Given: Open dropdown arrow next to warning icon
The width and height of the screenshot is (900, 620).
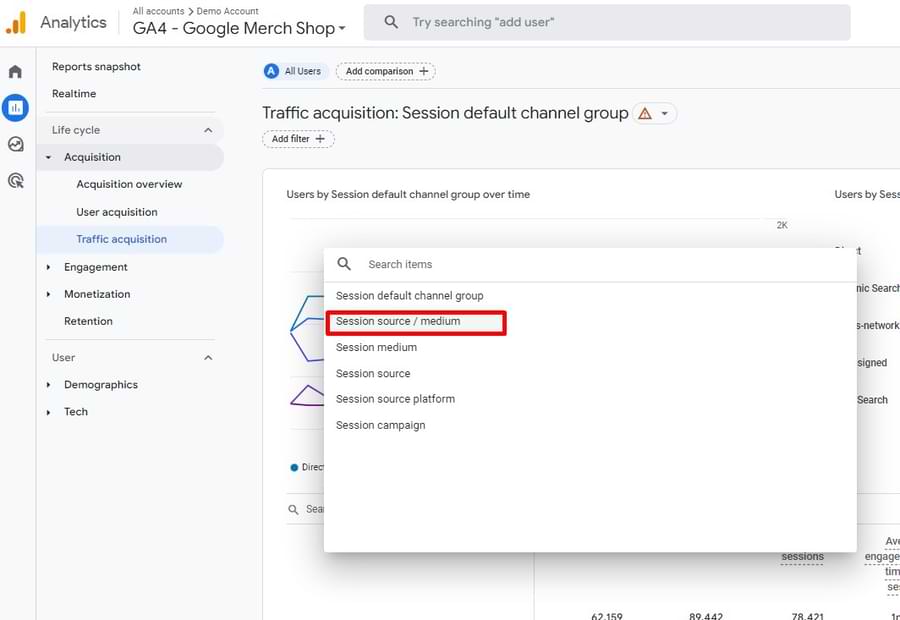Looking at the screenshot, I should 665,114.
